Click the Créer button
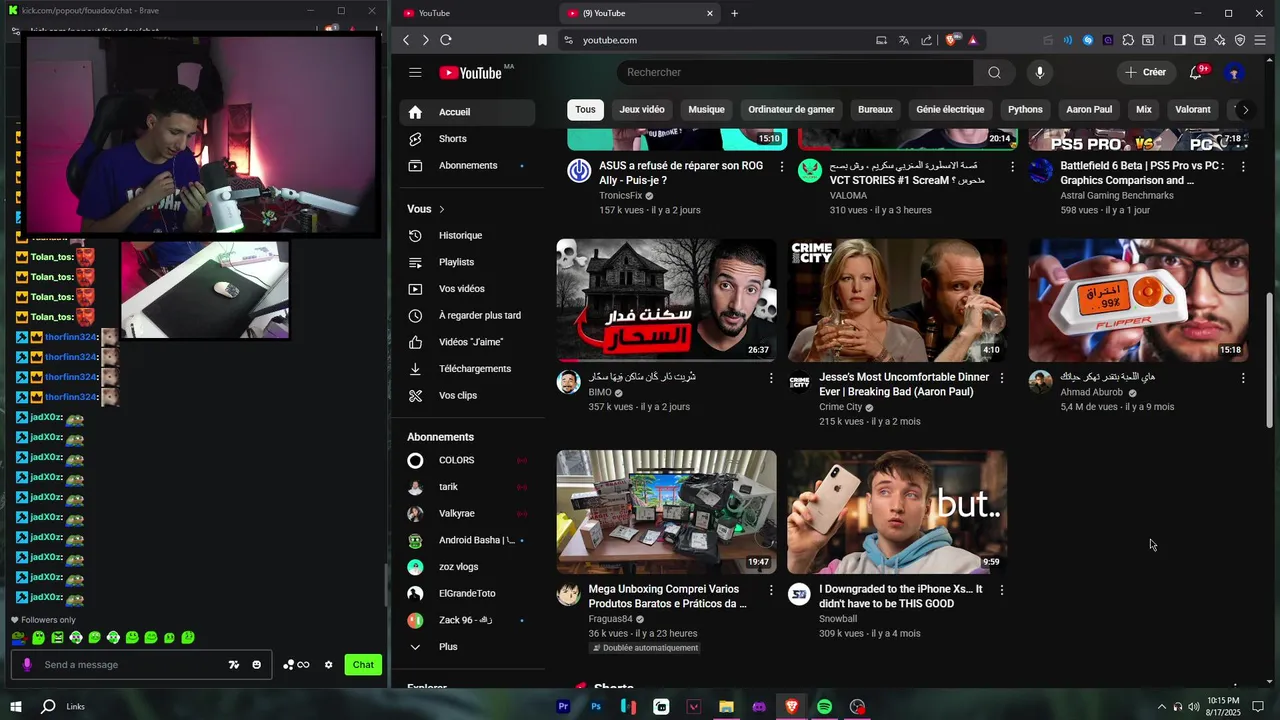The width and height of the screenshot is (1280, 720). click(1145, 72)
